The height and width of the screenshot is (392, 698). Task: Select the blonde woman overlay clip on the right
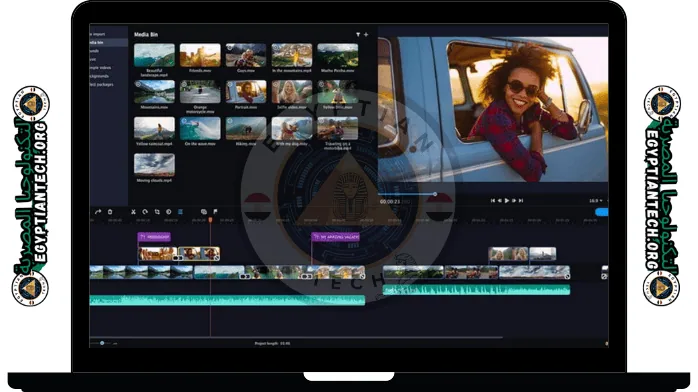point(508,254)
